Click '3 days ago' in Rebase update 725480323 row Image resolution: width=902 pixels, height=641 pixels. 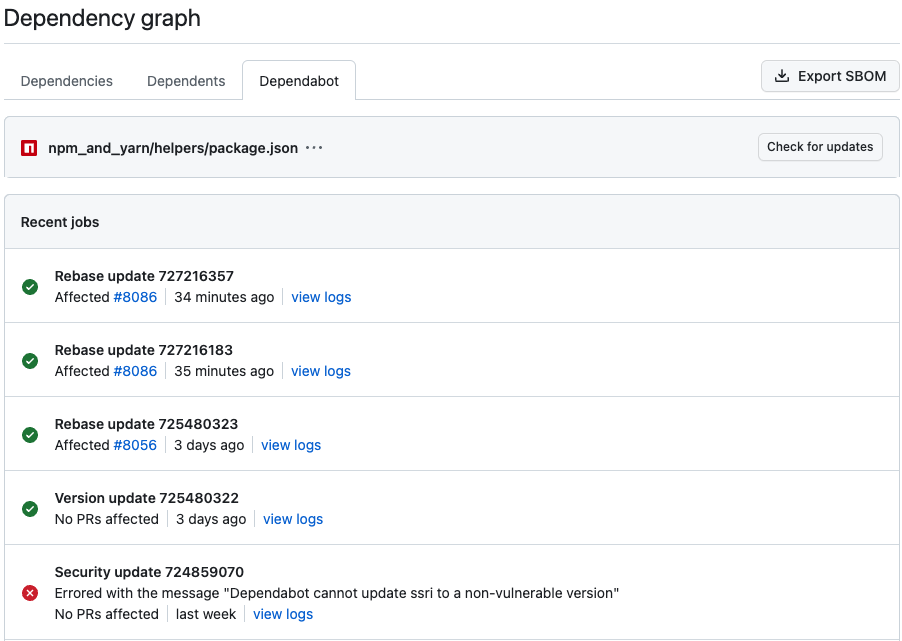(209, 445)
